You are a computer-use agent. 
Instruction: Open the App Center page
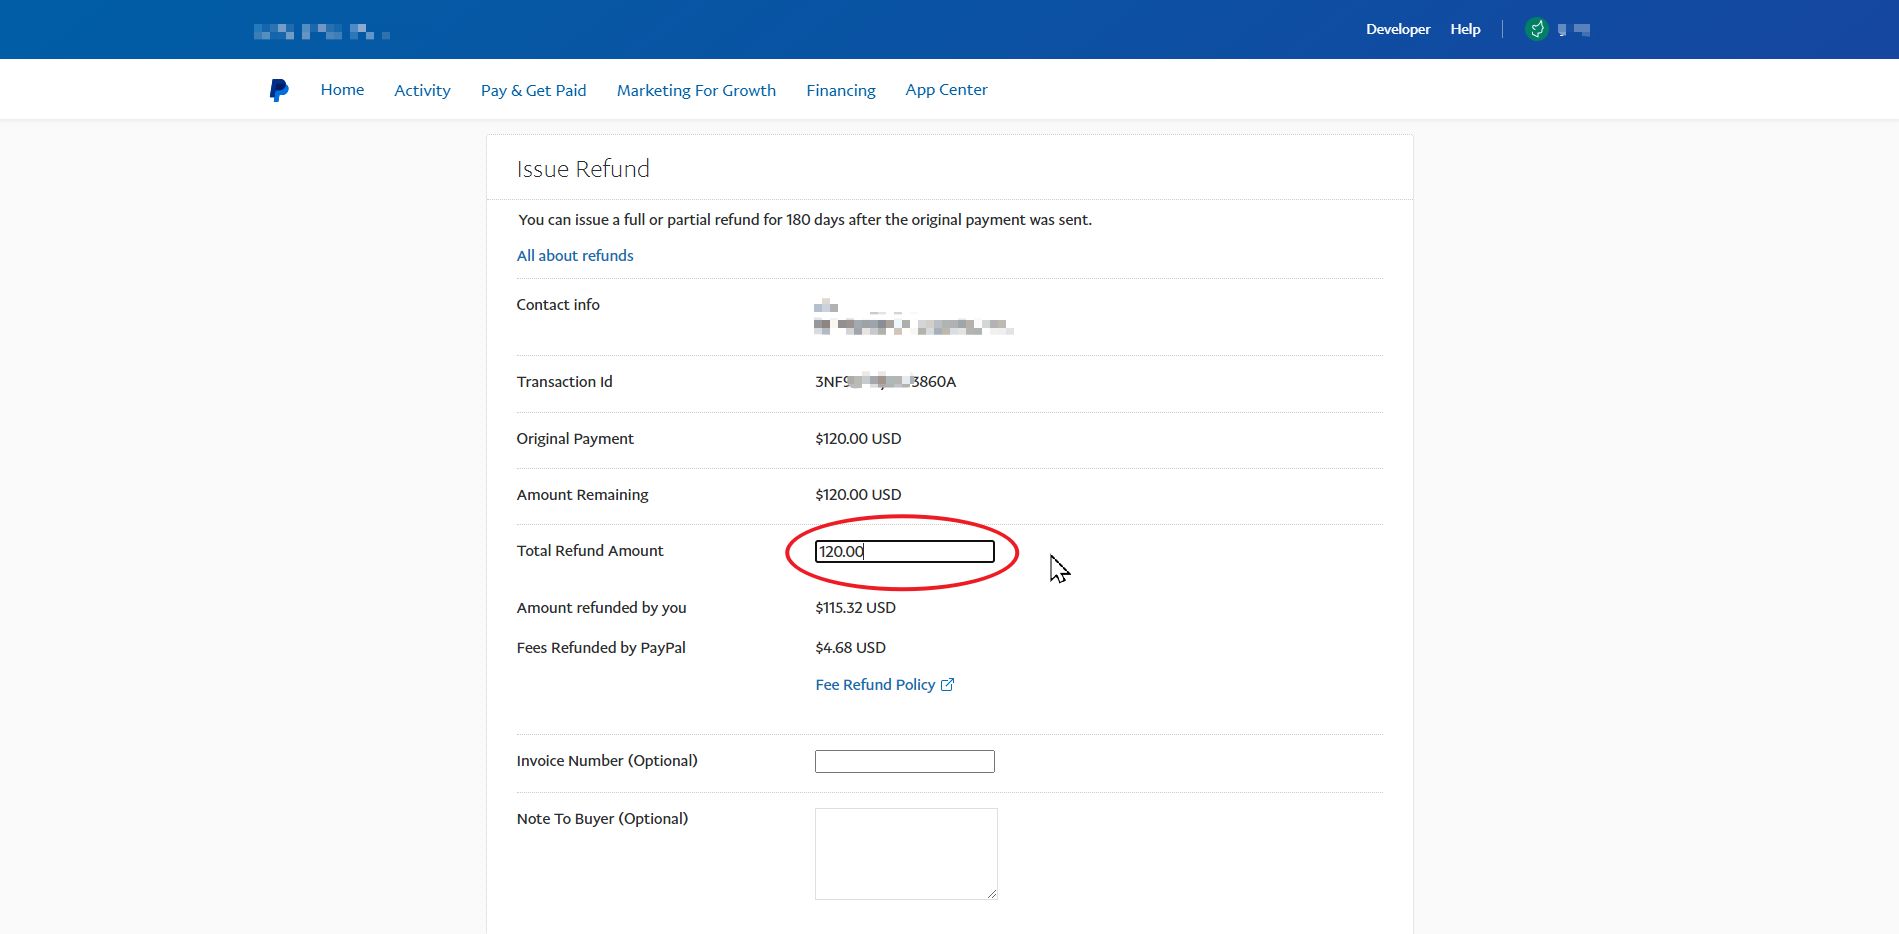pos(946,90)
